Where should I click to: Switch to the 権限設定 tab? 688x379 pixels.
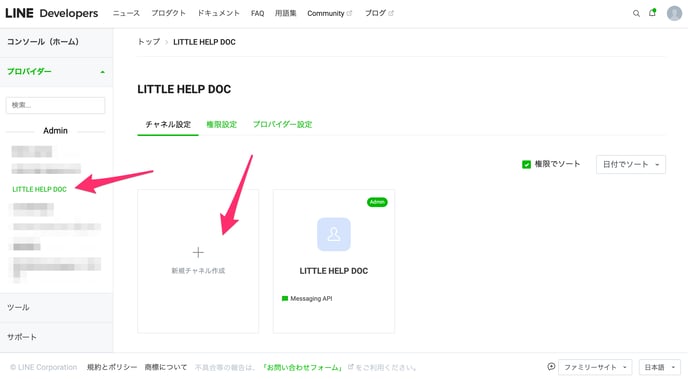pyautogui.click(x=222, y=125)
